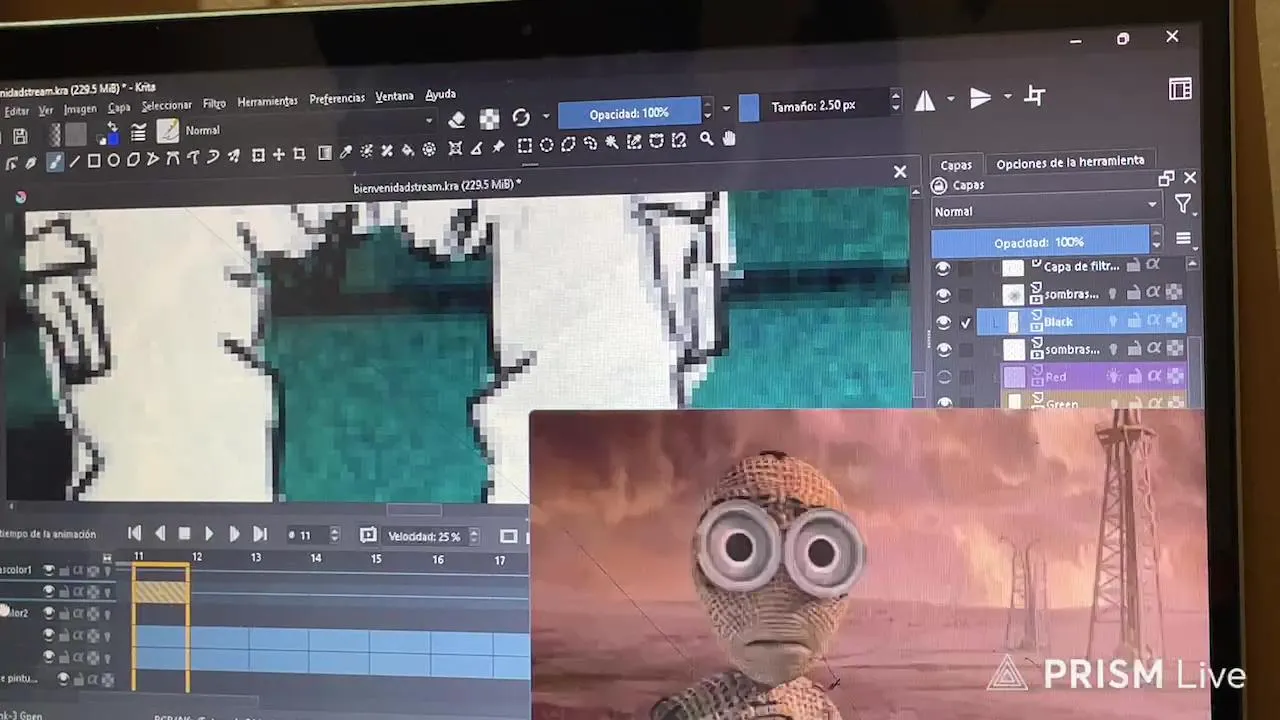Set the layer Opacidad slider in Capas
This screenshot has width=1280, height=720.
point(1040,242)
